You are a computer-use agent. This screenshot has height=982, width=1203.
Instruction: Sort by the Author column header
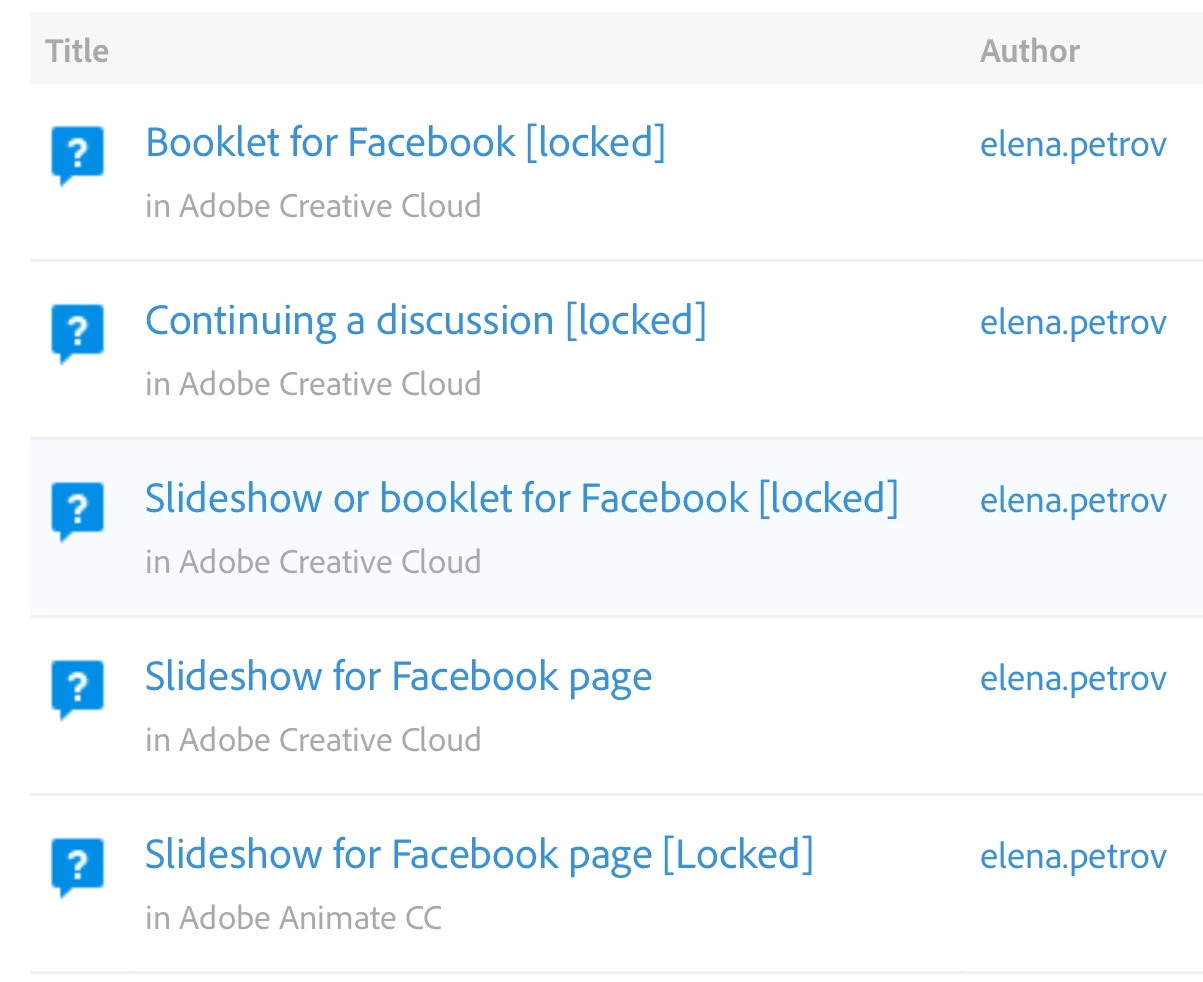pos(1029,50)
